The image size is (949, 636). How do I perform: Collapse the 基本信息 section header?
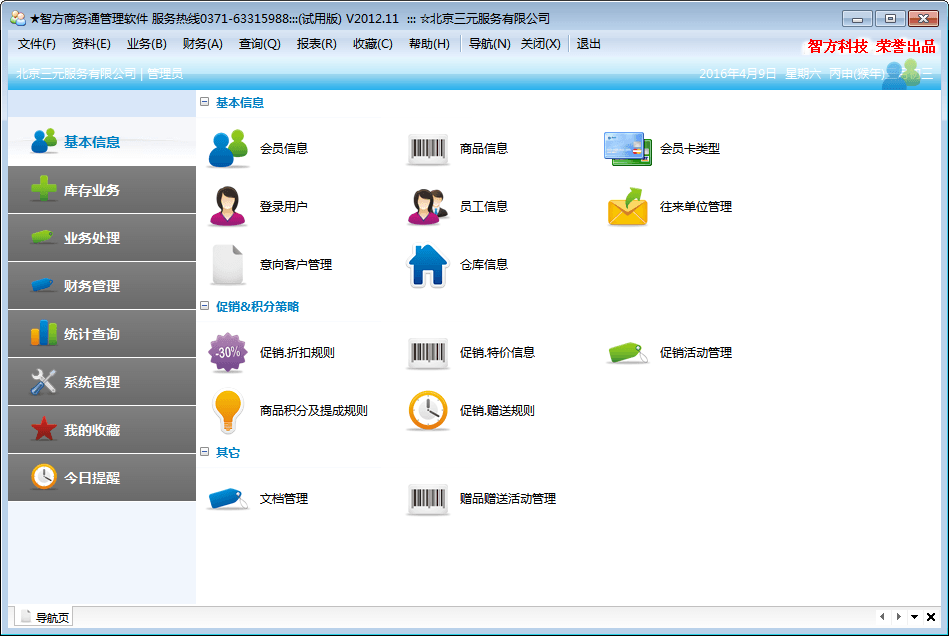coord(205,102)
